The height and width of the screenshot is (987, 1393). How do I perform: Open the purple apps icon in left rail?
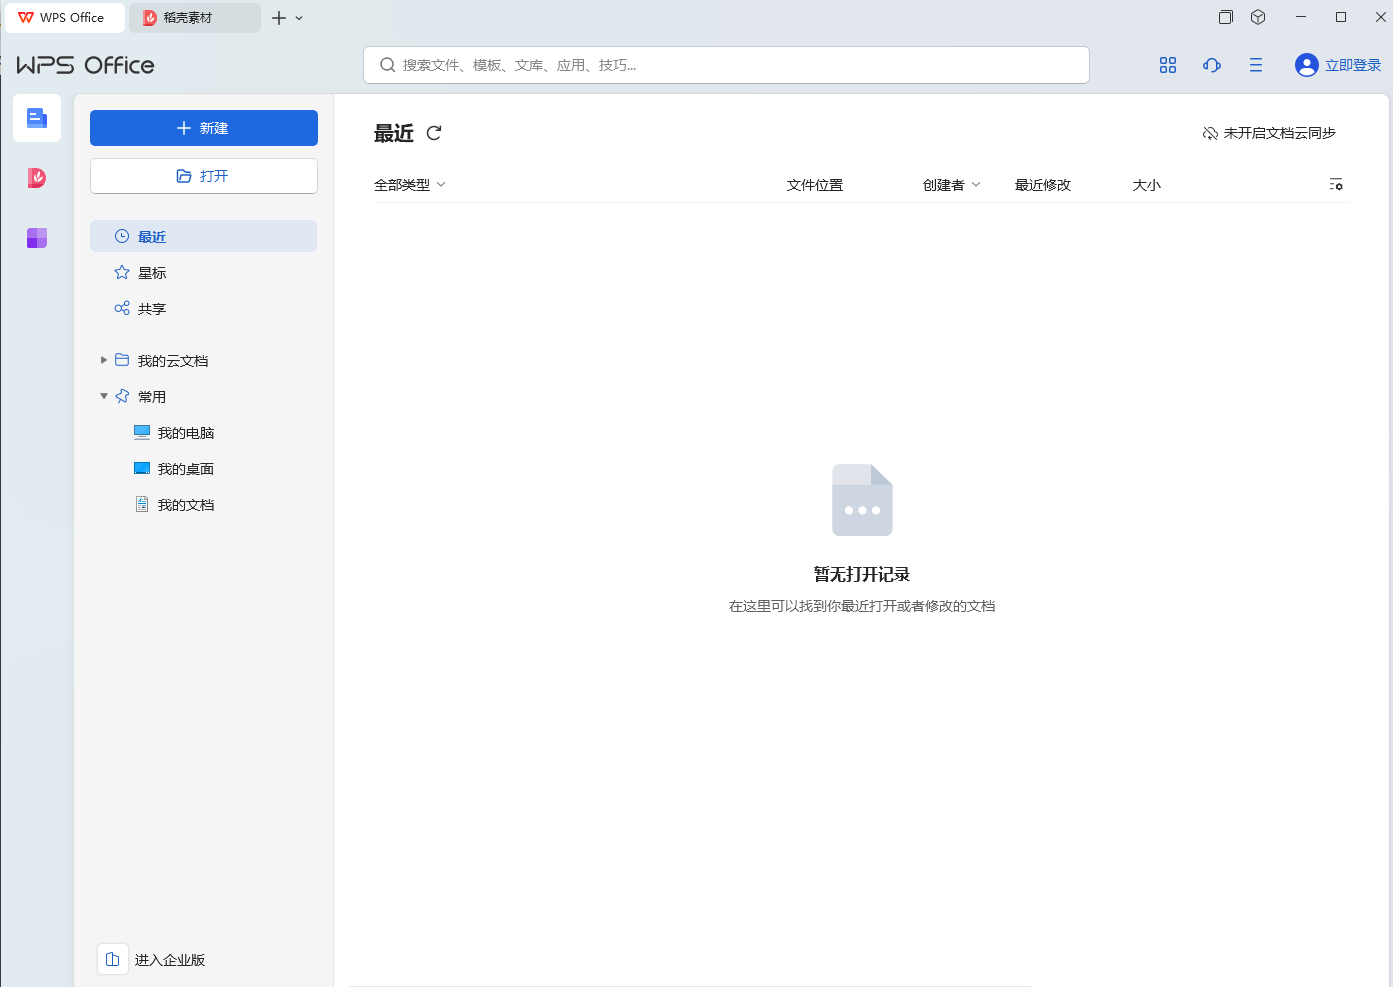coord(37,238)
